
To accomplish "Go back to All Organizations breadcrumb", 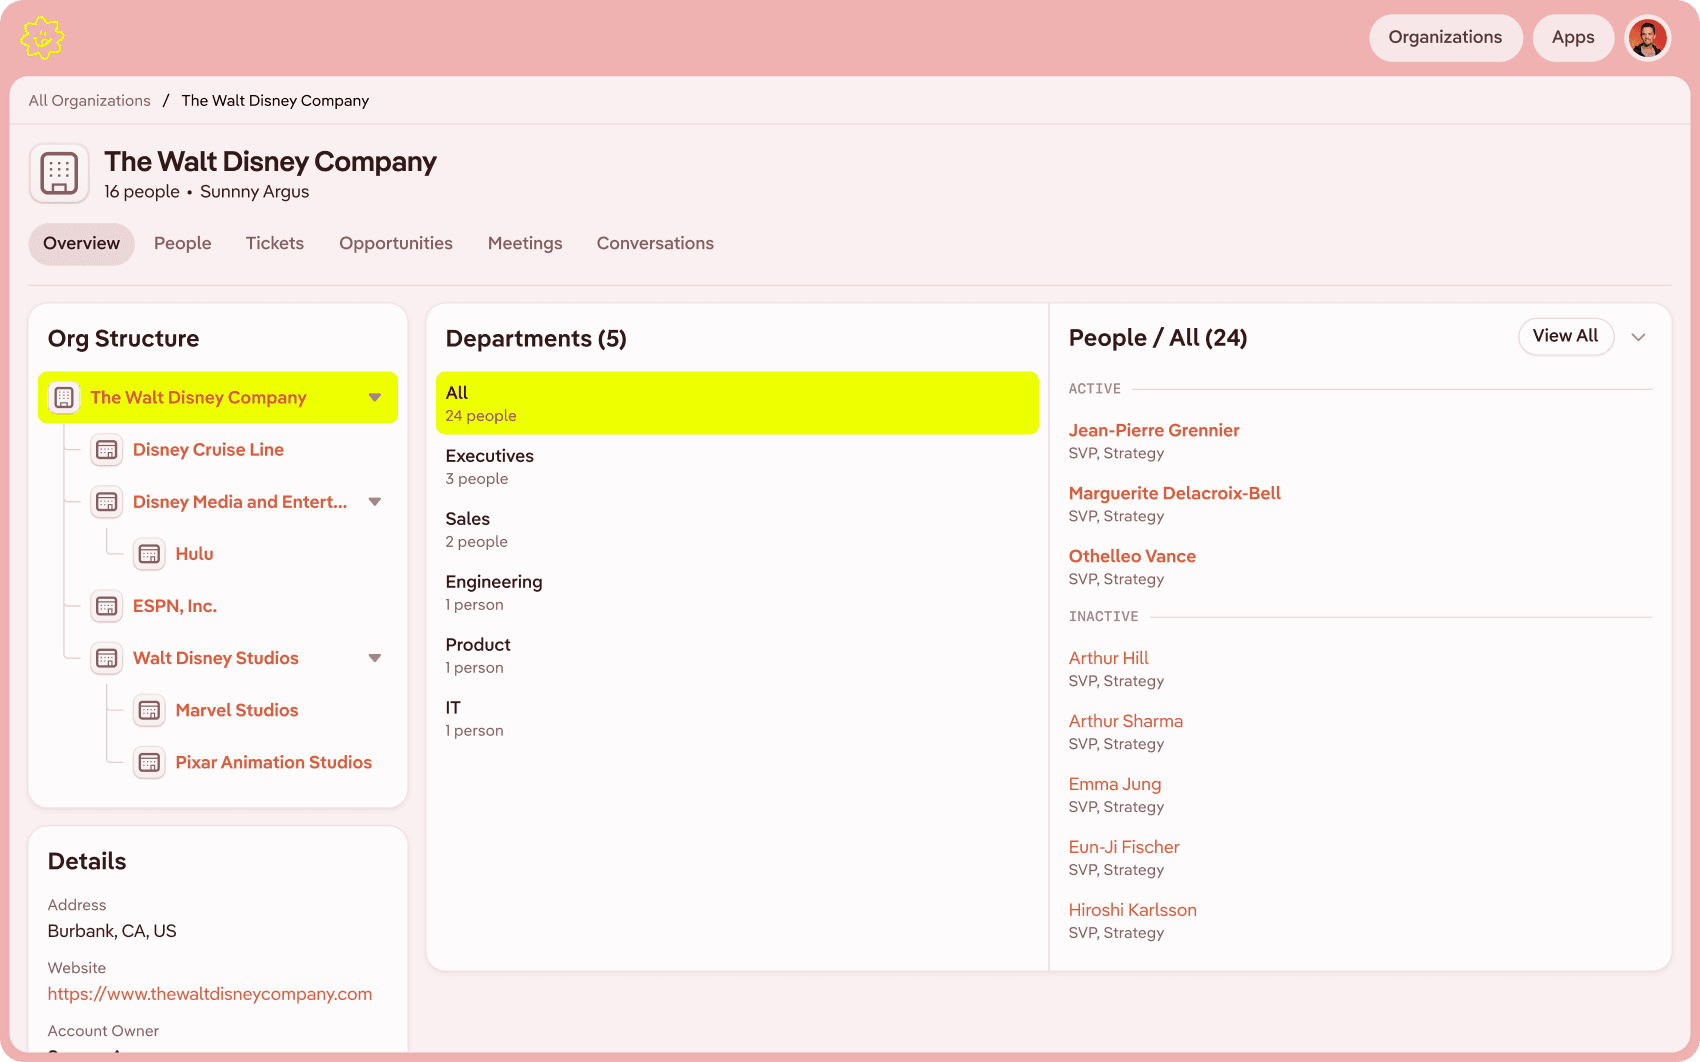I will coord(90,101).
